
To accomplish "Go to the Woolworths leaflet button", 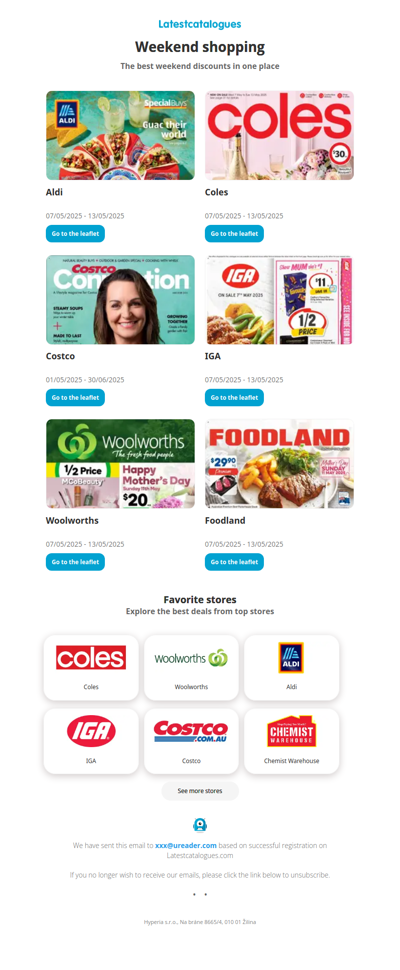I will [x=75, y=562].
